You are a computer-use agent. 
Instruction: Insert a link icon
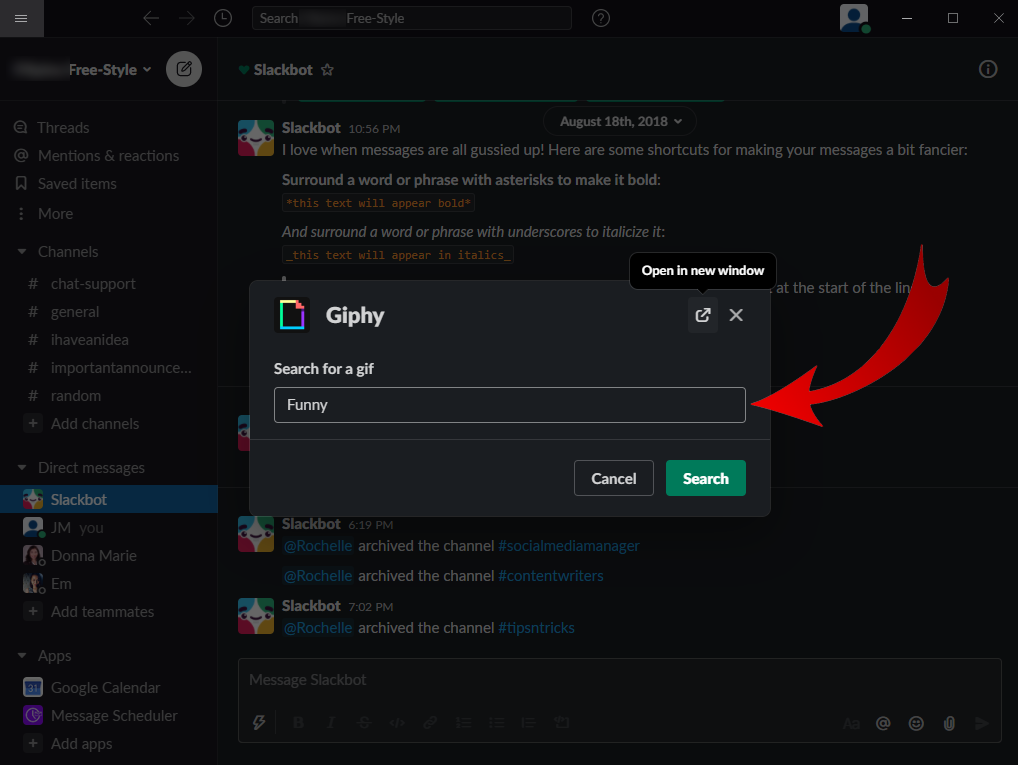pyautogui.click(x=430, y=723)
